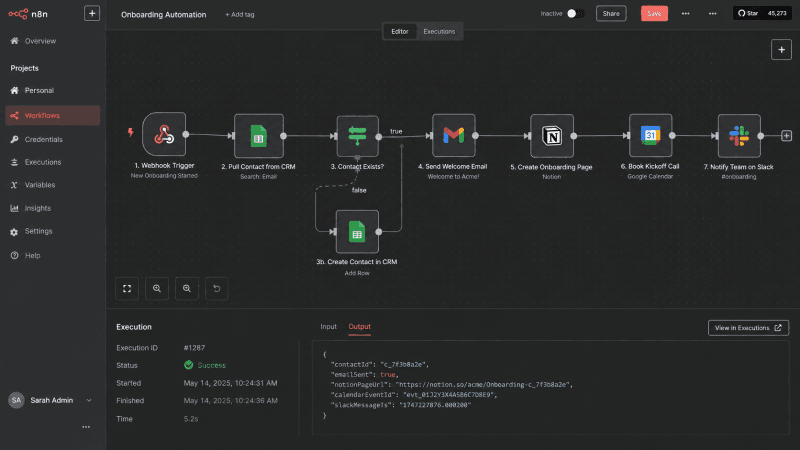Click the n8n logo
Image resolution: width=800 pixels, height=450 pixels.
[28, 14]
